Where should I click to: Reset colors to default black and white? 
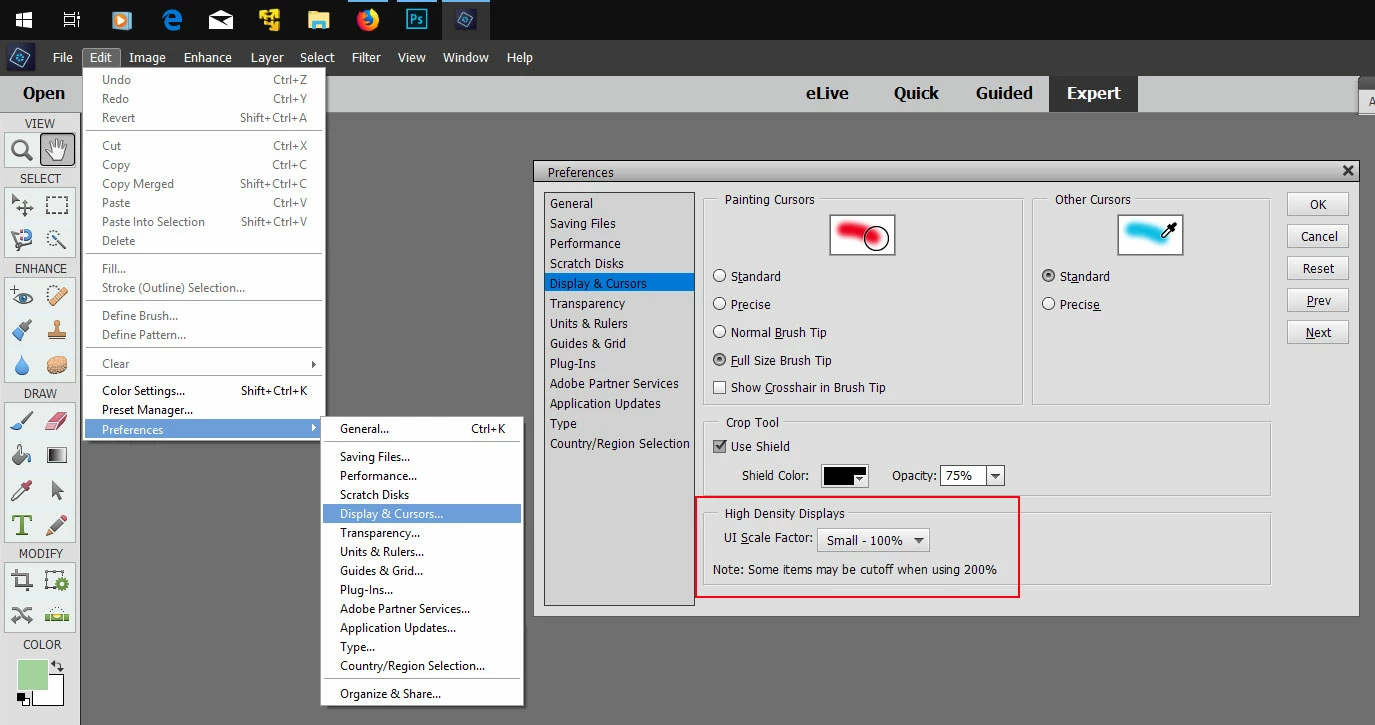pos(23,698)
